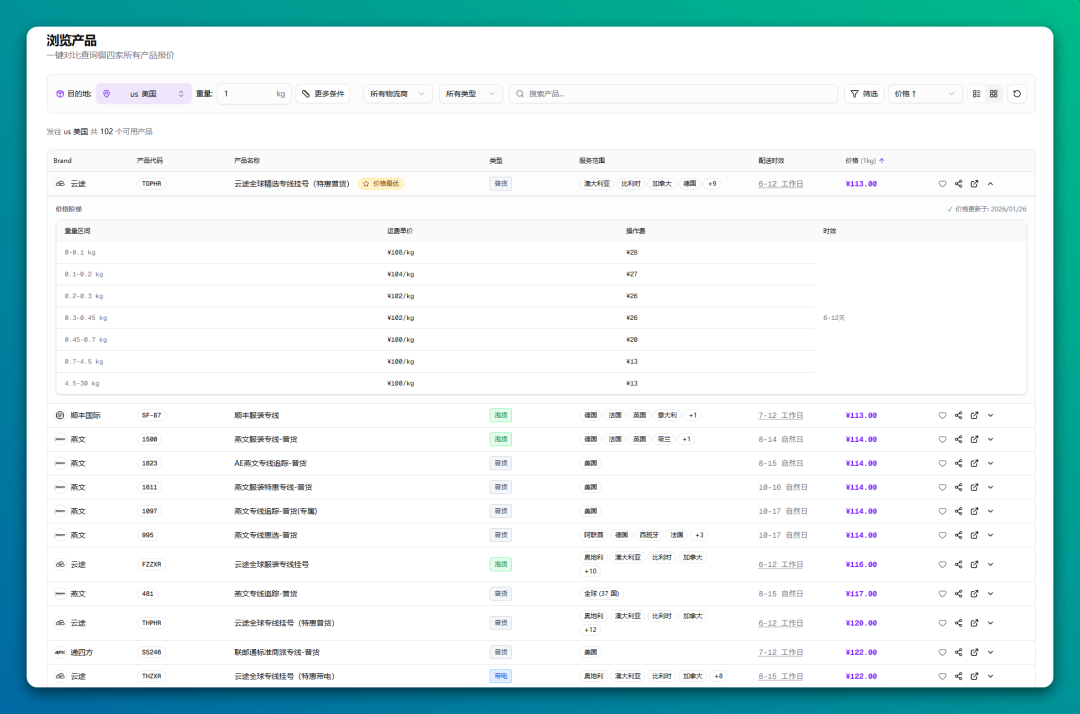
Task: Share the FZZXR product row
Action: pos(958,565)
